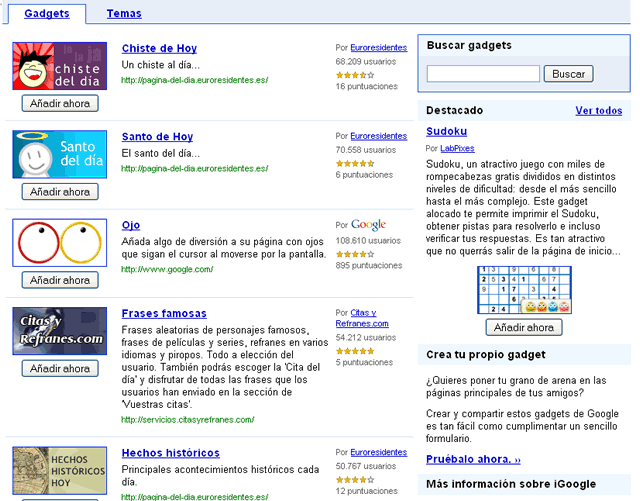Click Chiste de Hoy green URL text

pyautogui.click(x=195, y=80)
